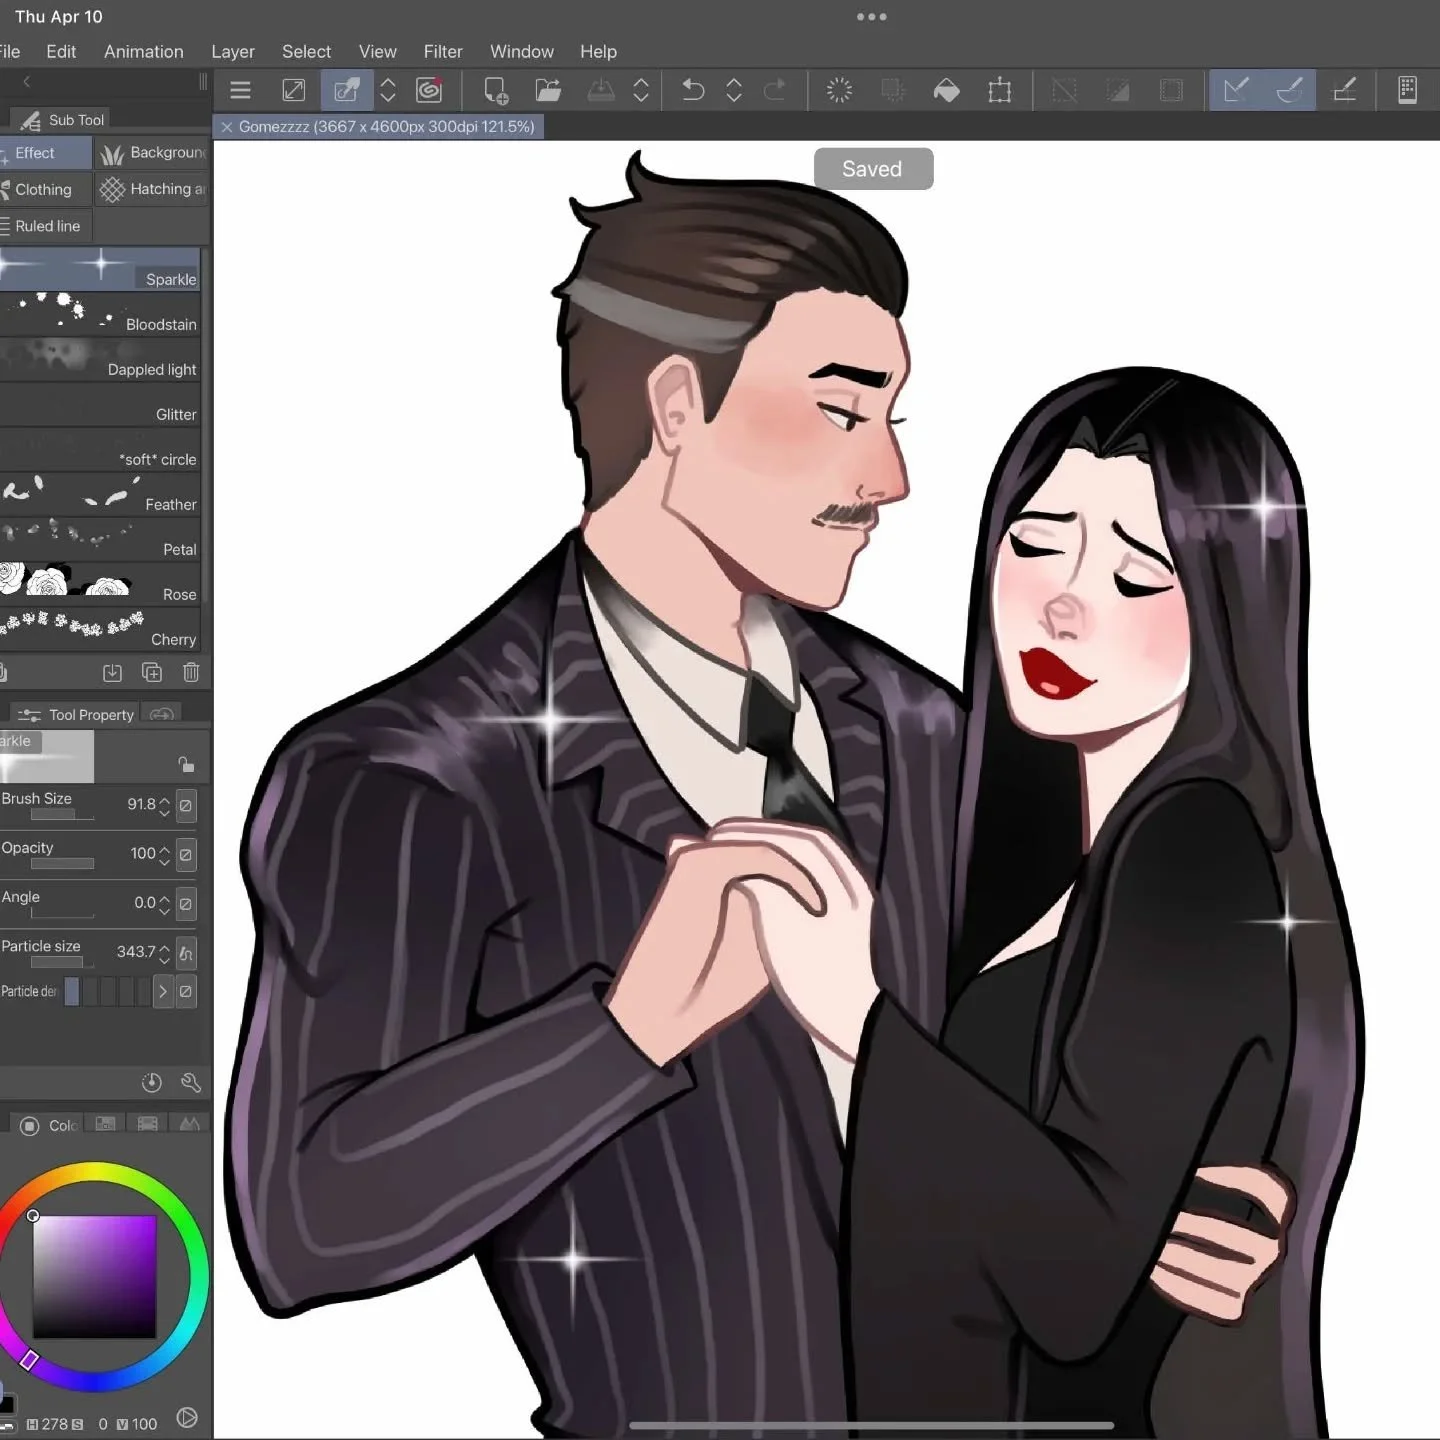1440x1440 pixels.
Task: Undo the last action
Action: tap(693, 90)
